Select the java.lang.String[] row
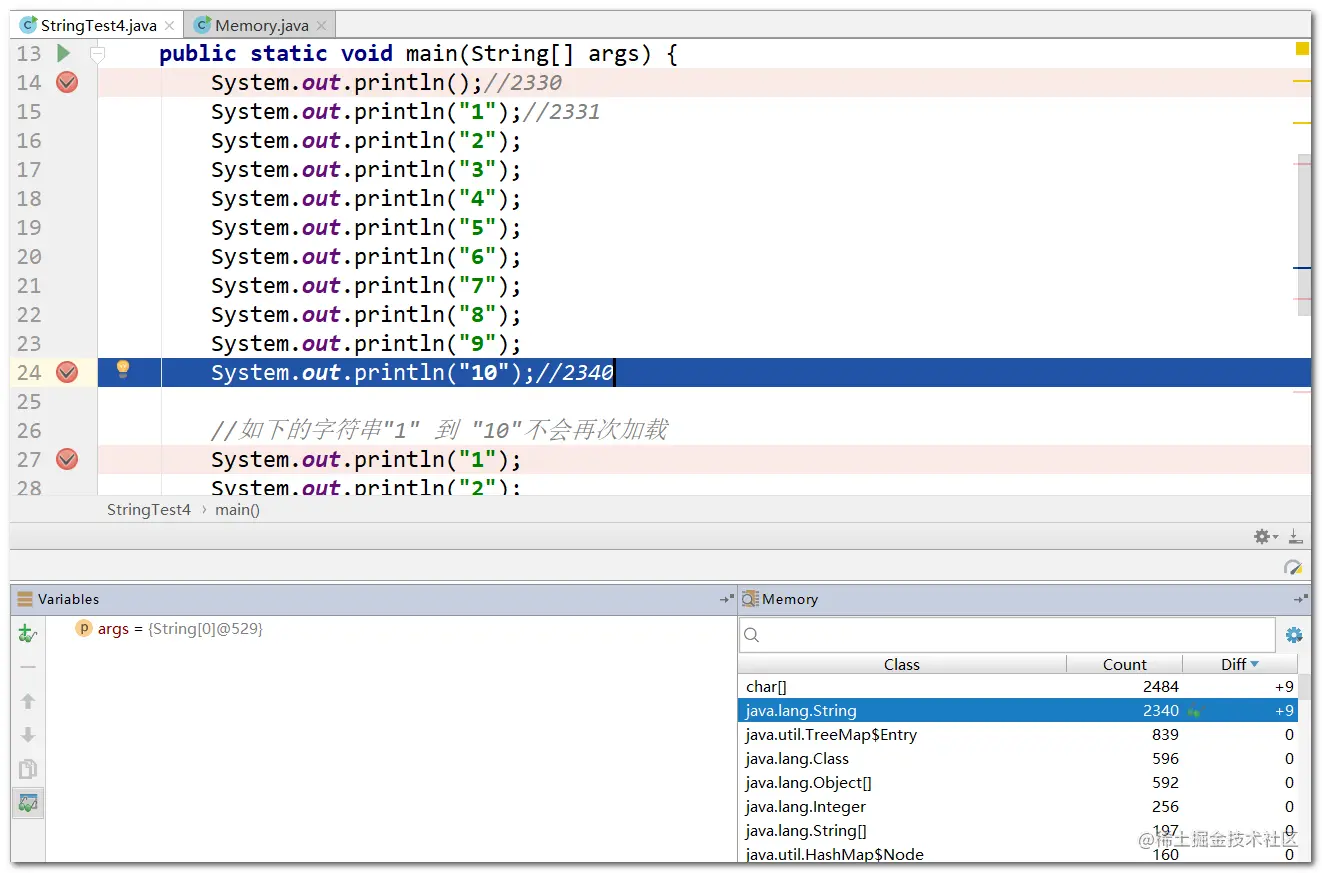Viewport: 1322px width, 873px height. (x=1018, y=831)
